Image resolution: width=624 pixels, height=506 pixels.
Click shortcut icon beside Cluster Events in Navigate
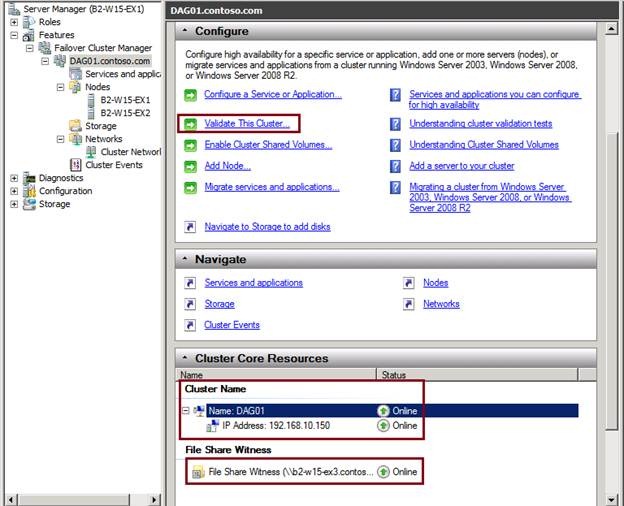click(190, 325)
